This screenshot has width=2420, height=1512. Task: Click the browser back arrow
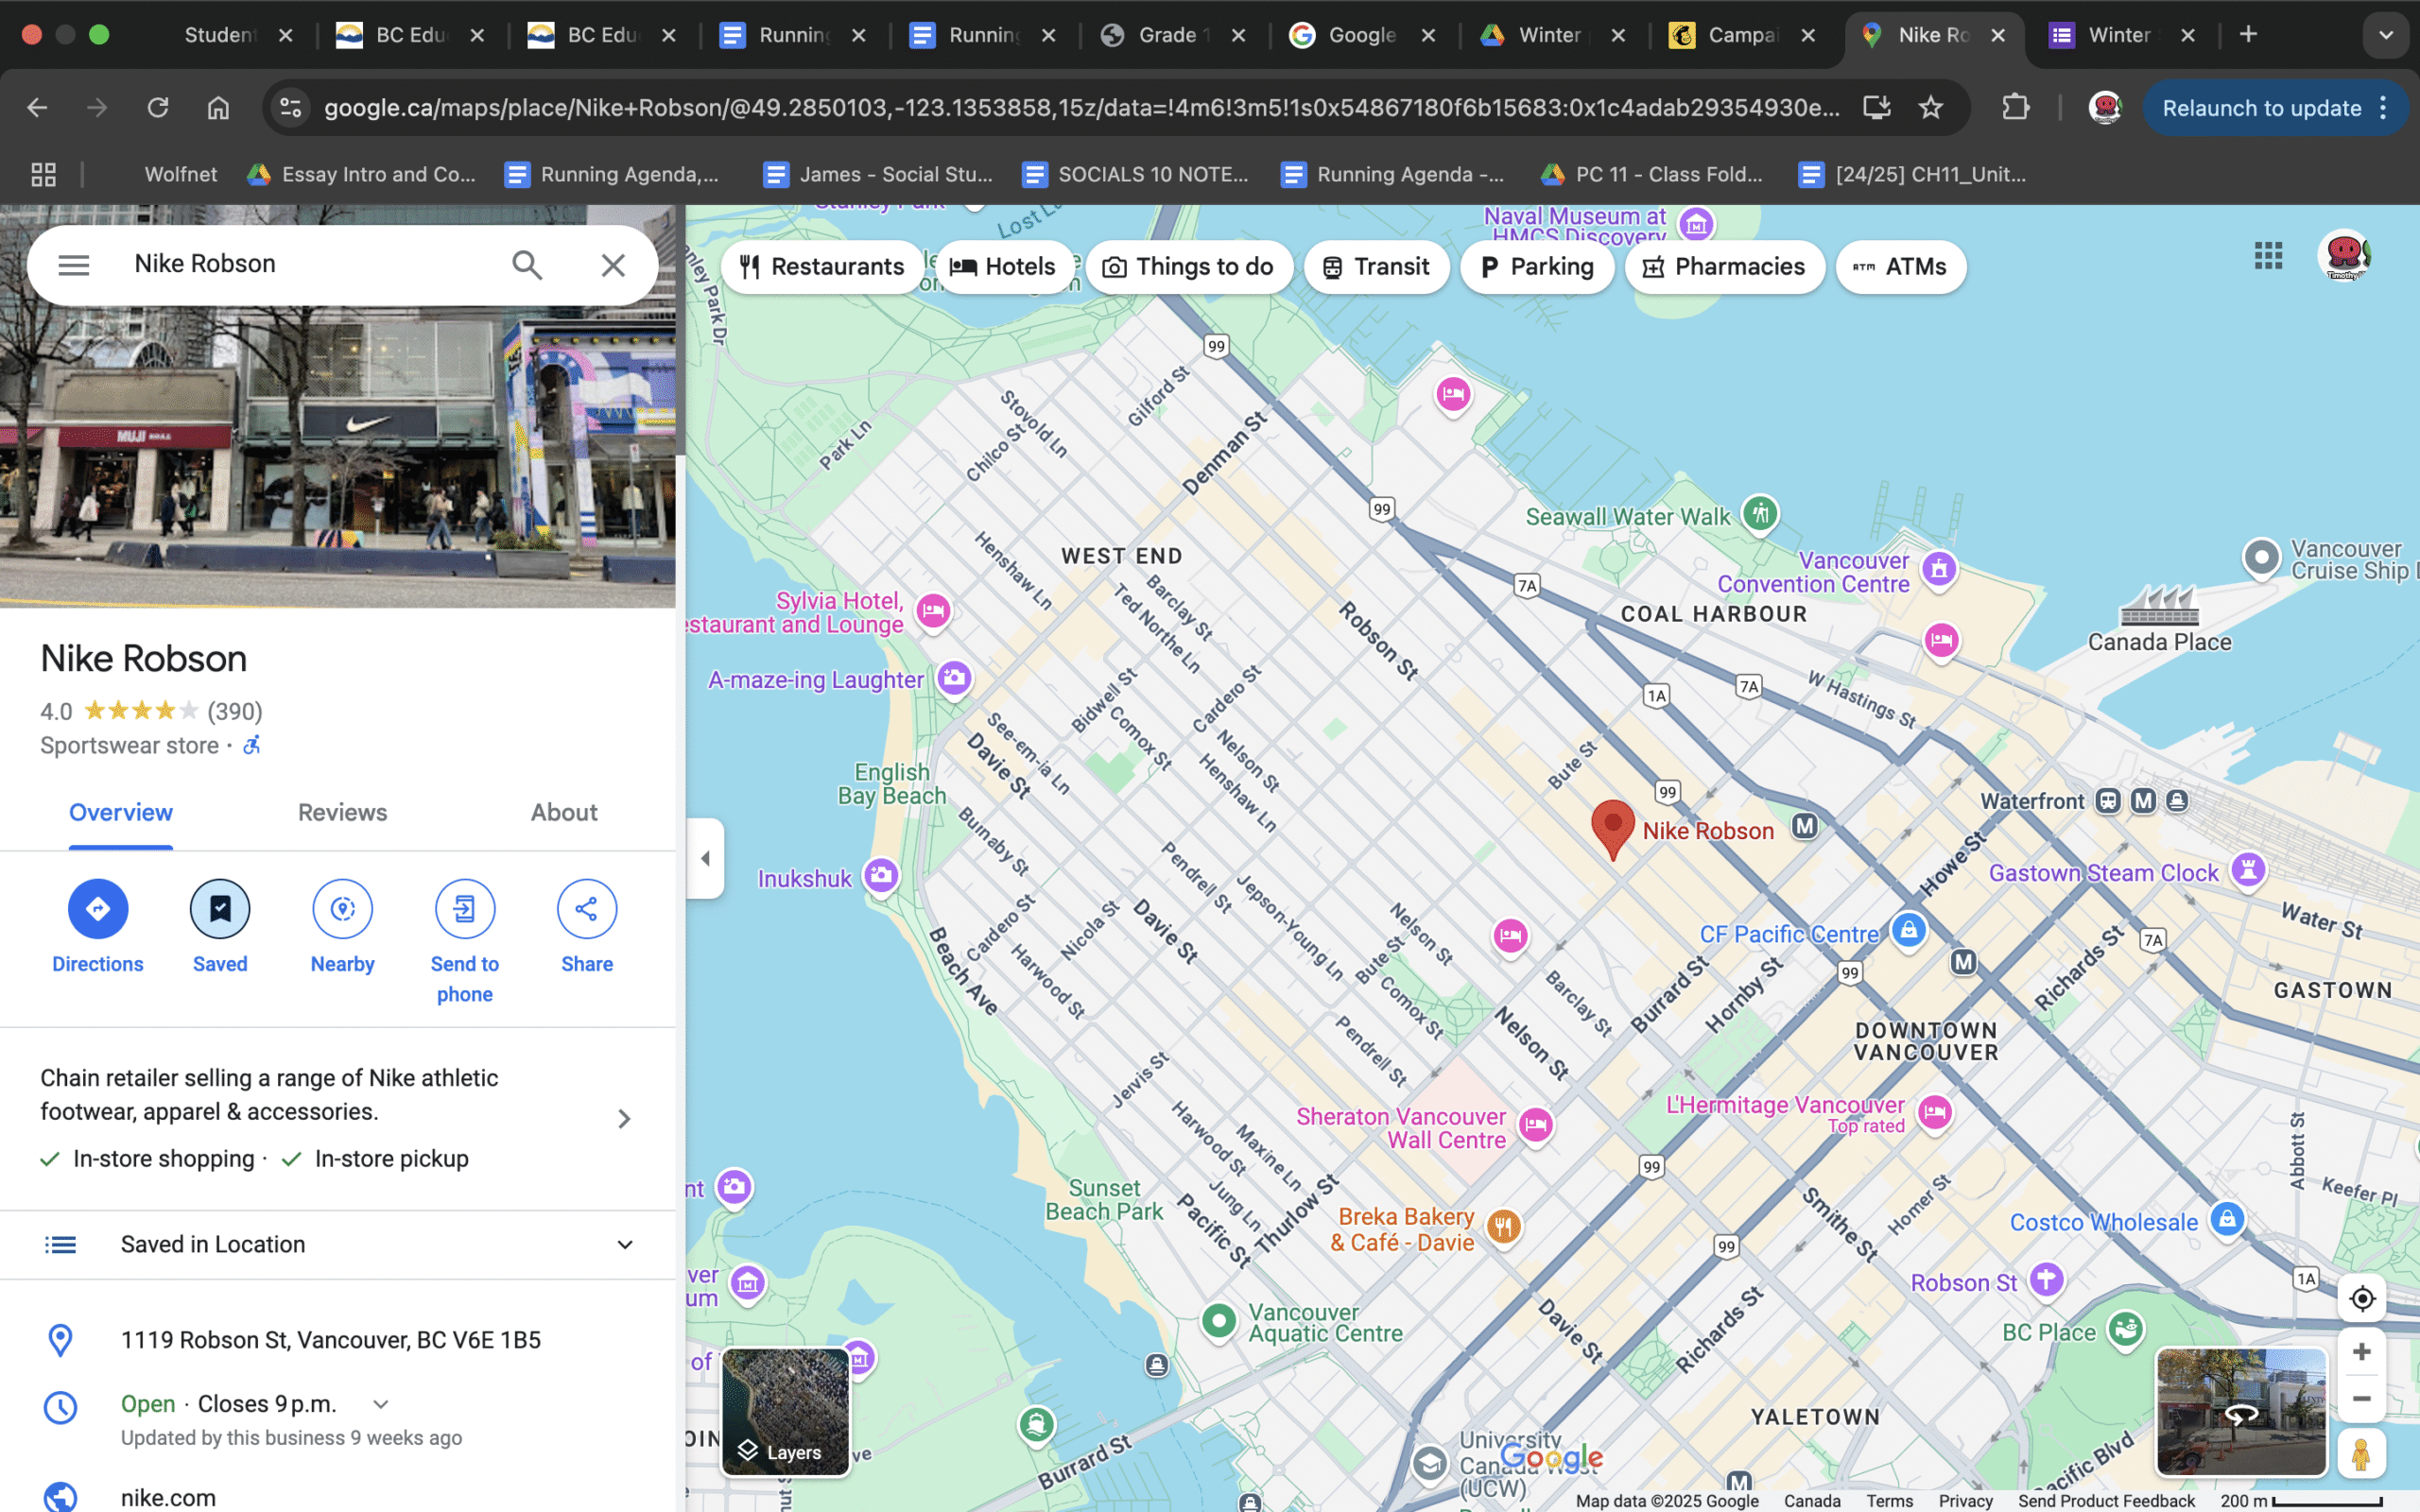click(x=37, y=107)
